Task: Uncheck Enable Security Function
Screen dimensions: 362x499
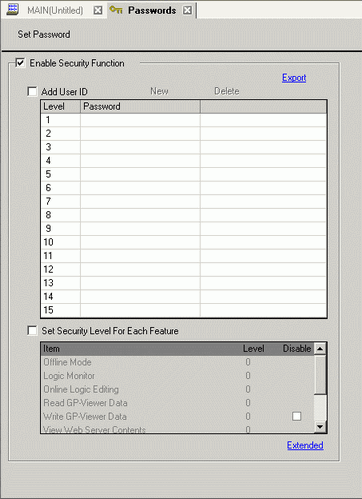Action: point(20,63)
